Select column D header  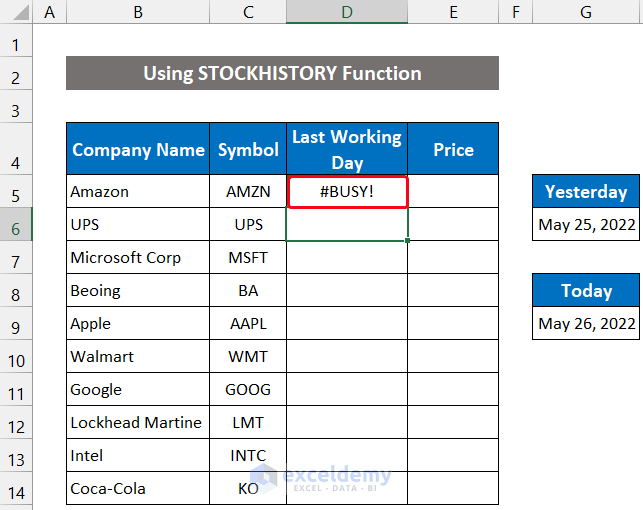pos(347,12)
